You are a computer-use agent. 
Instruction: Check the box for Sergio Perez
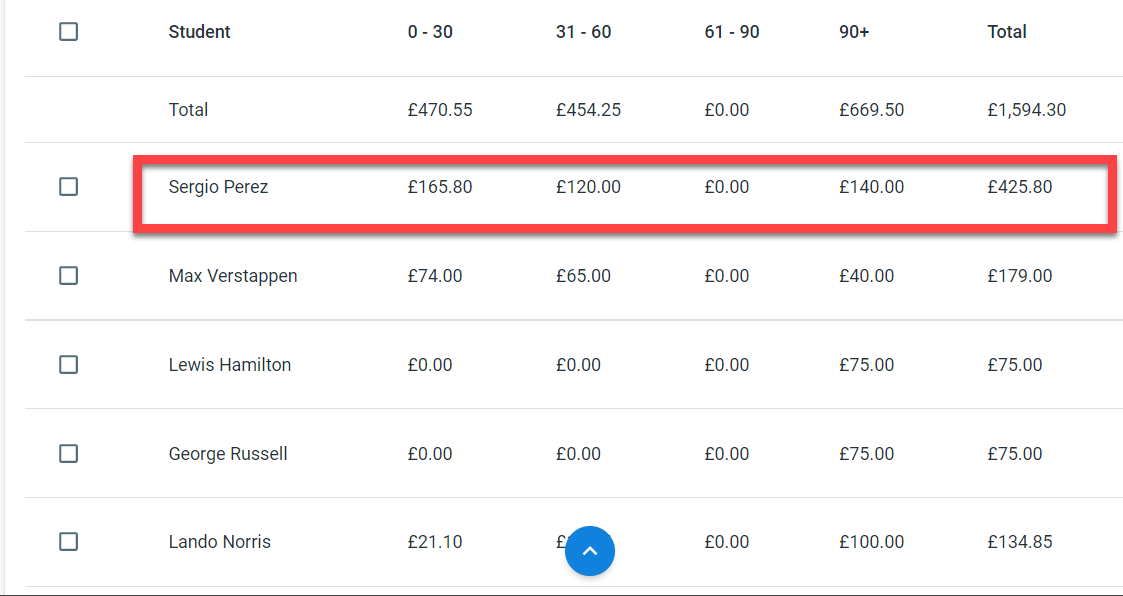(x=68, y=187)
